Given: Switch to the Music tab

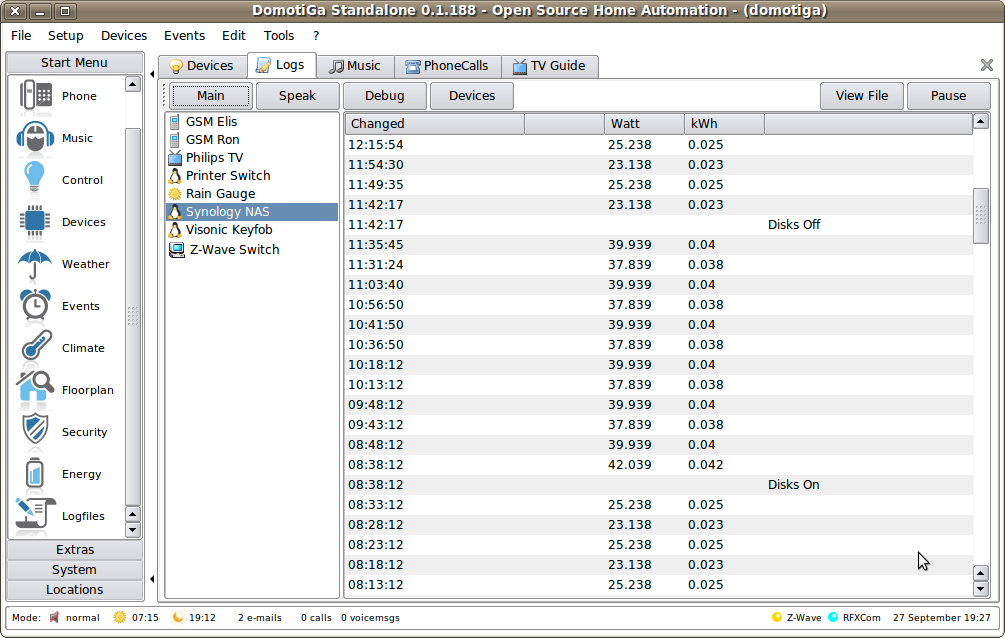Looking at the screenshot, I should (355, 66).
